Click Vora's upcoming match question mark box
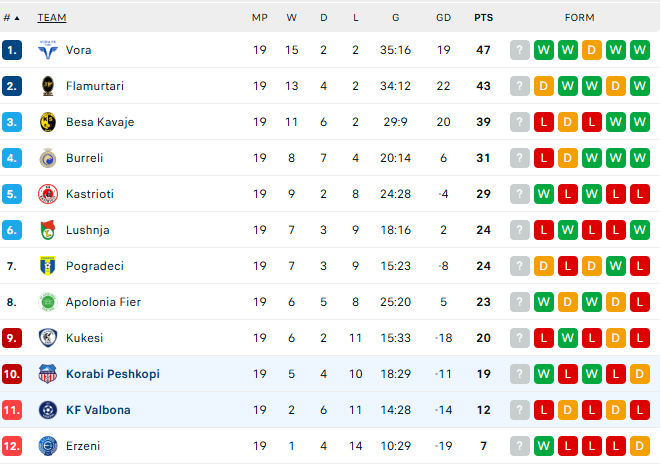Viewport: 661px width, 465px height. pos(519,50)
